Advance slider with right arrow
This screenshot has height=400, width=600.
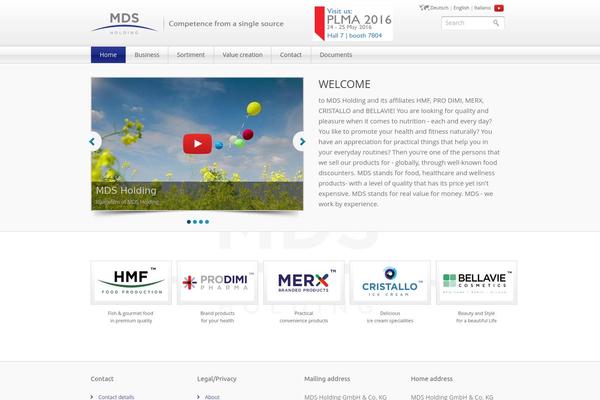302,142
